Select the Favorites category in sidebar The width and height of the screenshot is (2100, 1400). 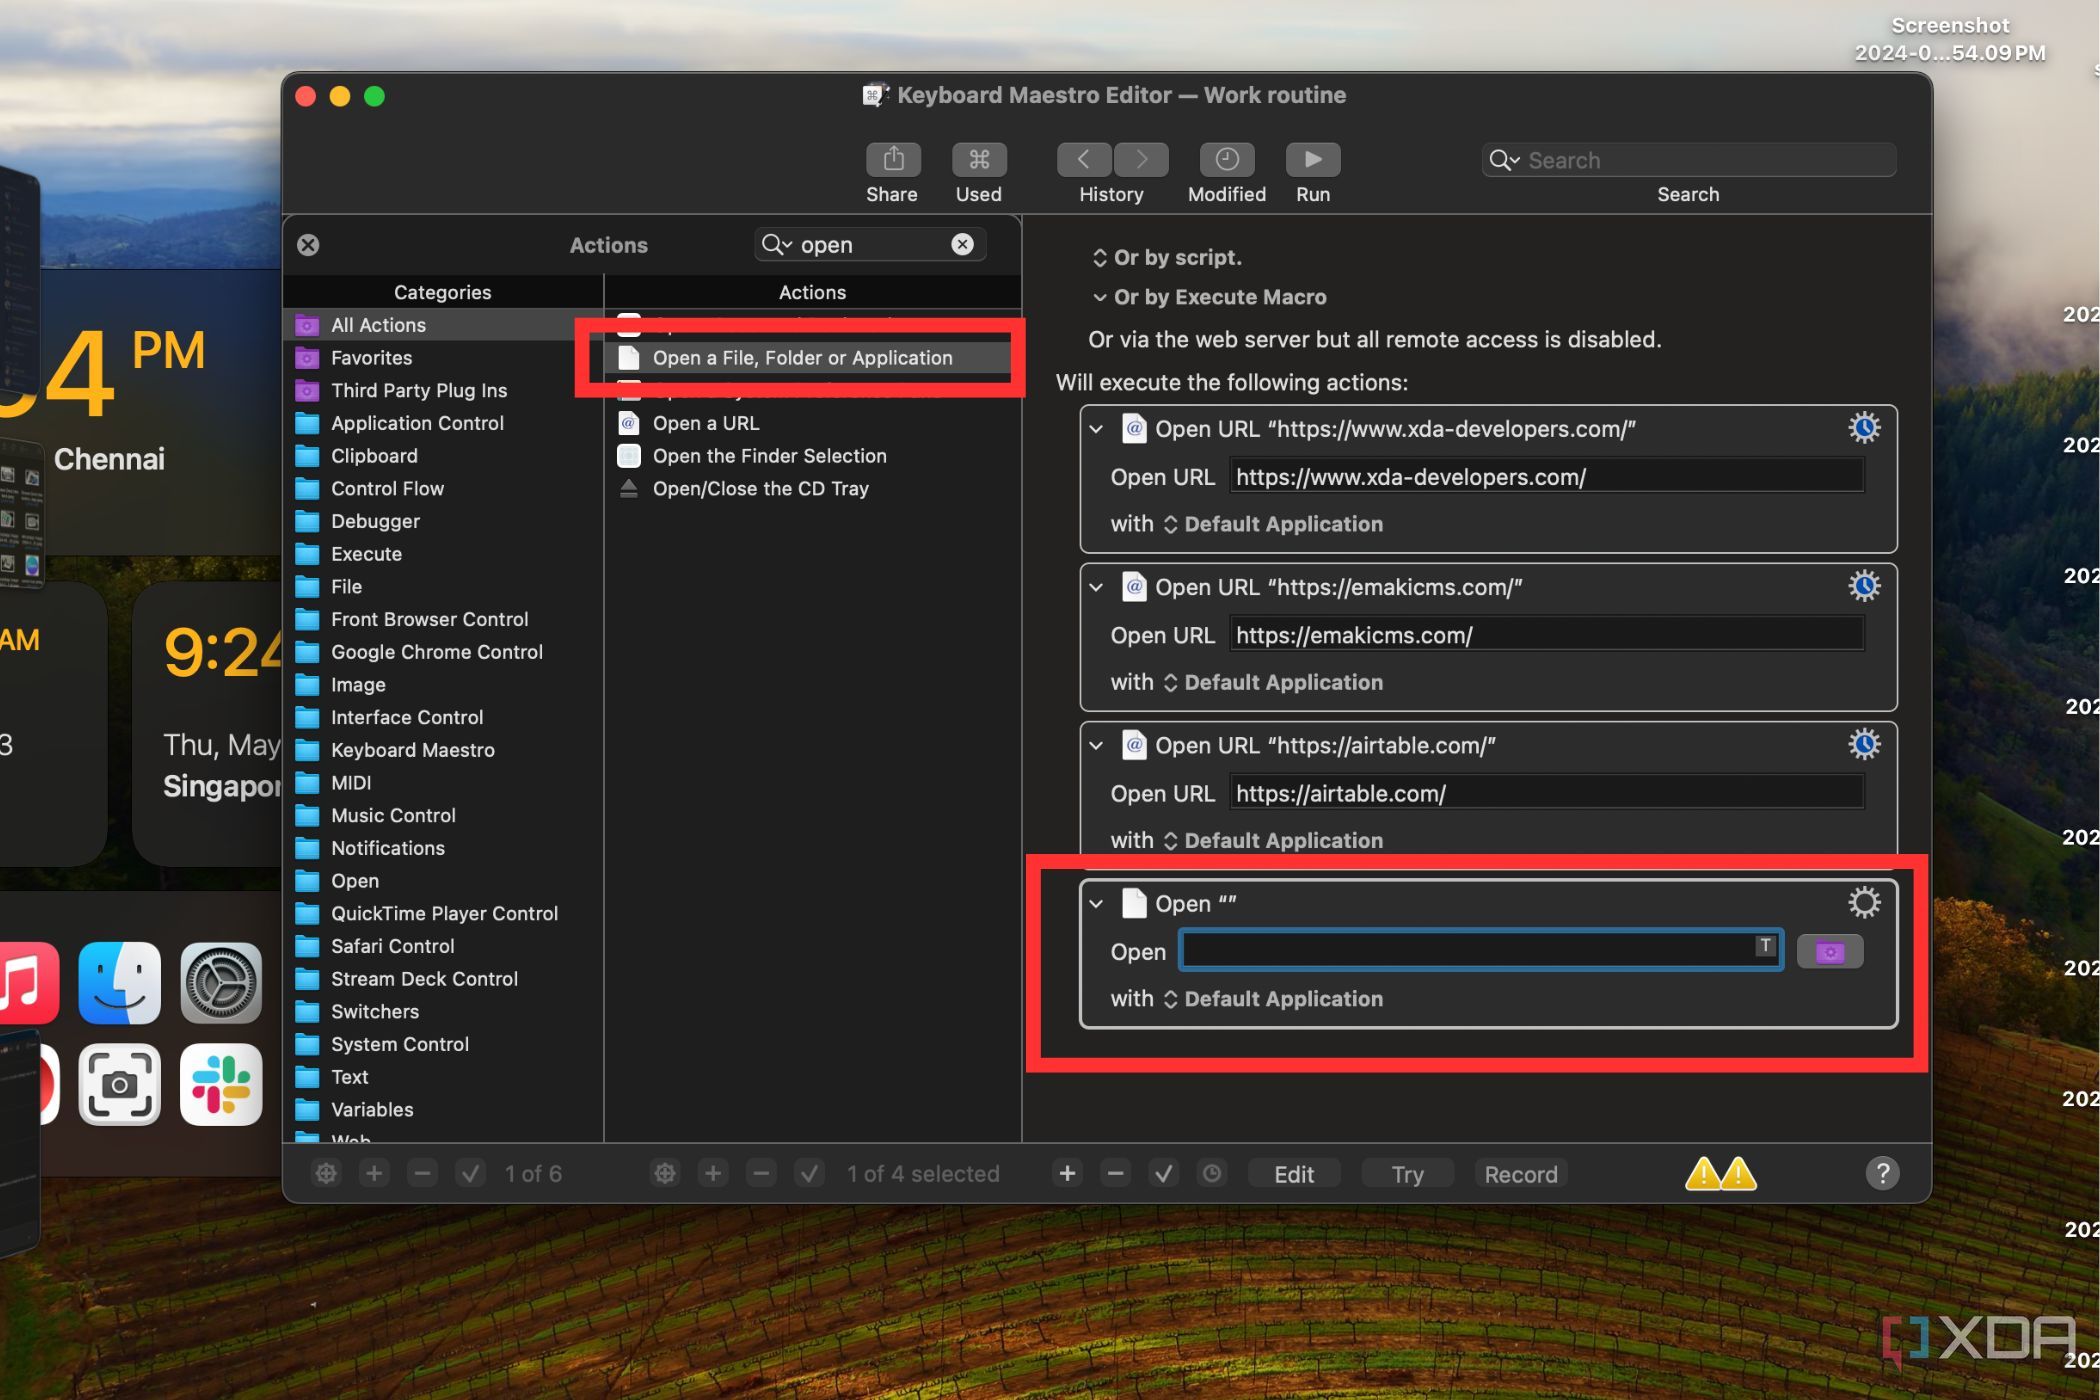pyautogui.click(x=370, y=356)
